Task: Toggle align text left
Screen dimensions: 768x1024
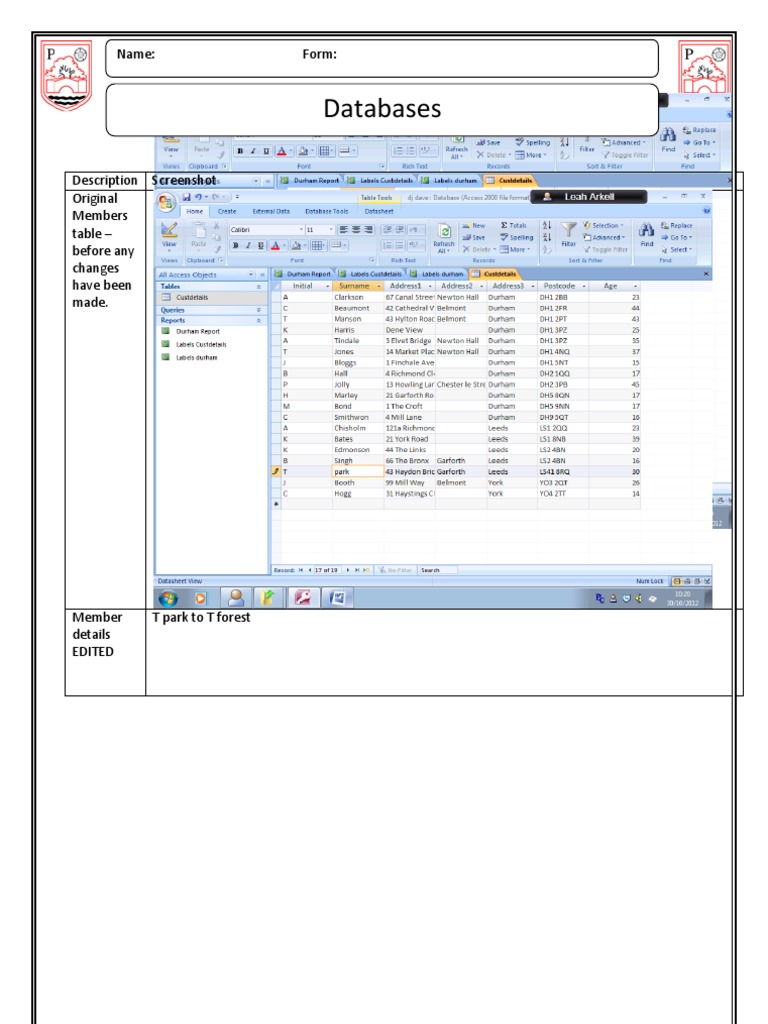Action: [x=344, y=229]
